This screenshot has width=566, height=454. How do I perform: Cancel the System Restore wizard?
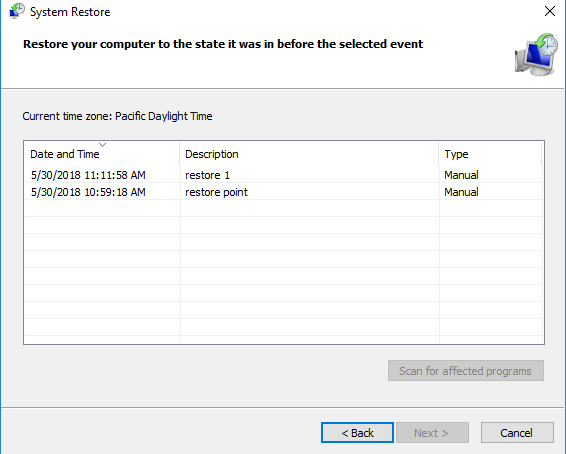517,433
